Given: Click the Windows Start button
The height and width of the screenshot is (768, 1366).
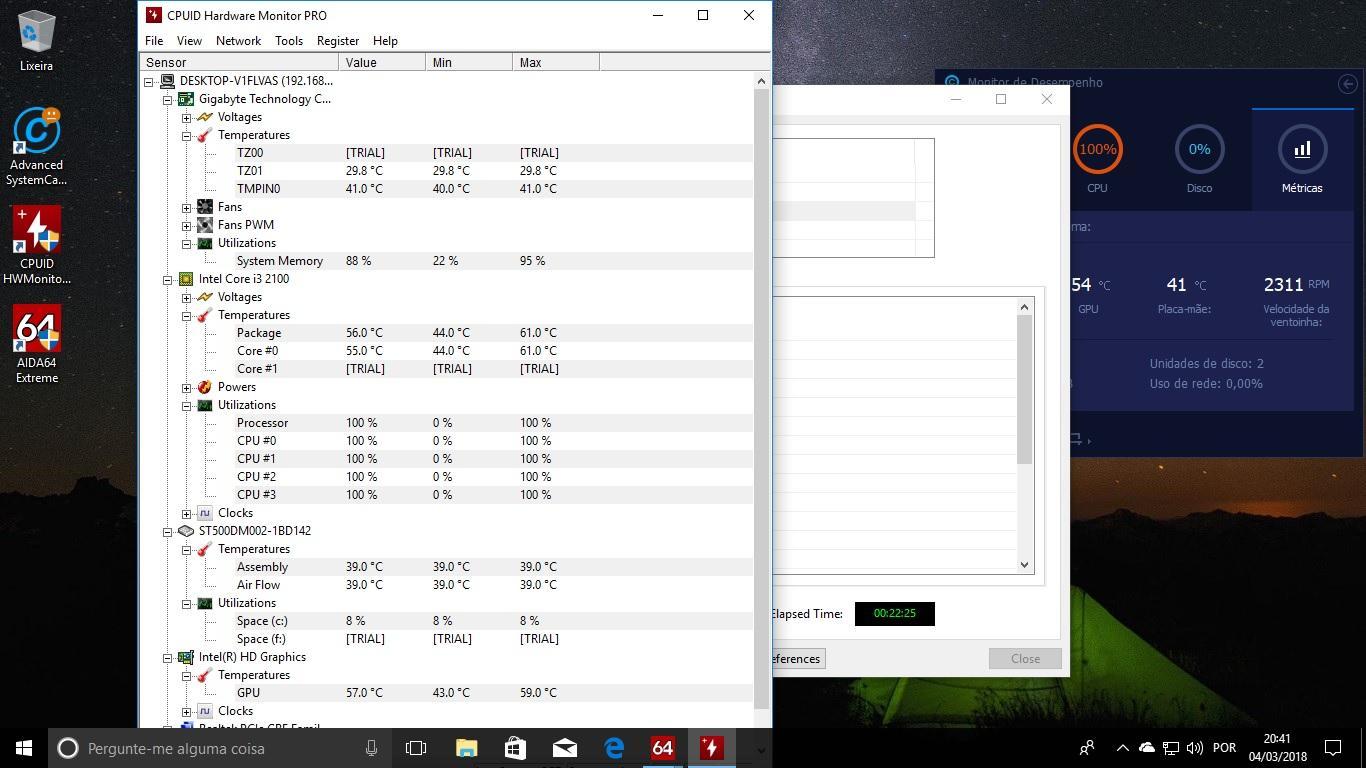Looking at the screenshot, I should point(24,748).
